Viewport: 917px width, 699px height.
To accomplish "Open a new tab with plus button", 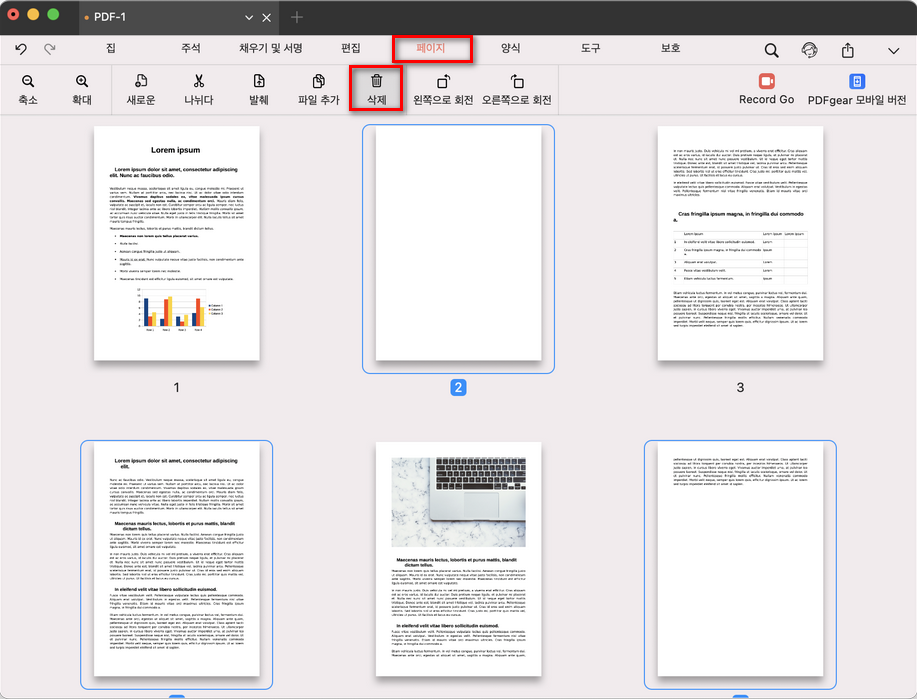I will pyautogui.click(x=296, y=17).
